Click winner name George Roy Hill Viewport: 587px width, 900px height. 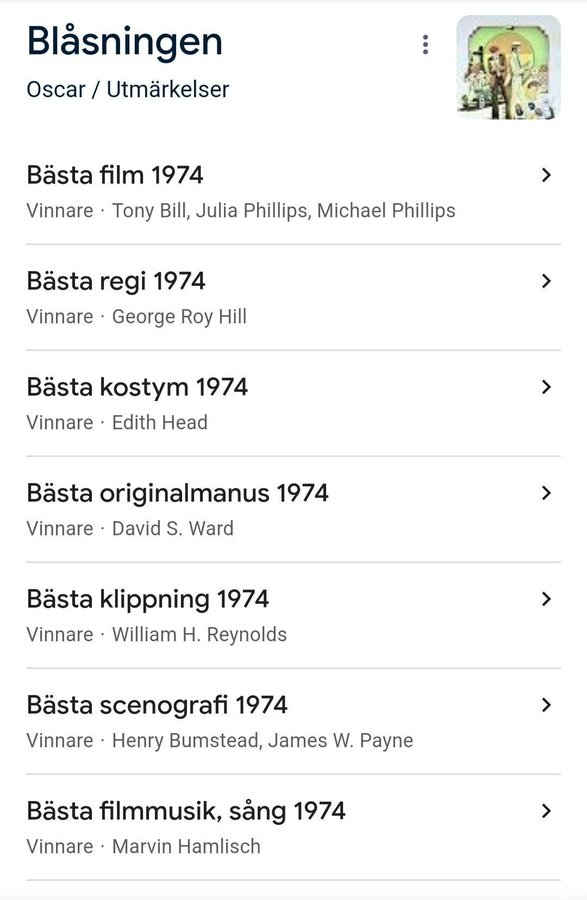click(x=179, y=317)
